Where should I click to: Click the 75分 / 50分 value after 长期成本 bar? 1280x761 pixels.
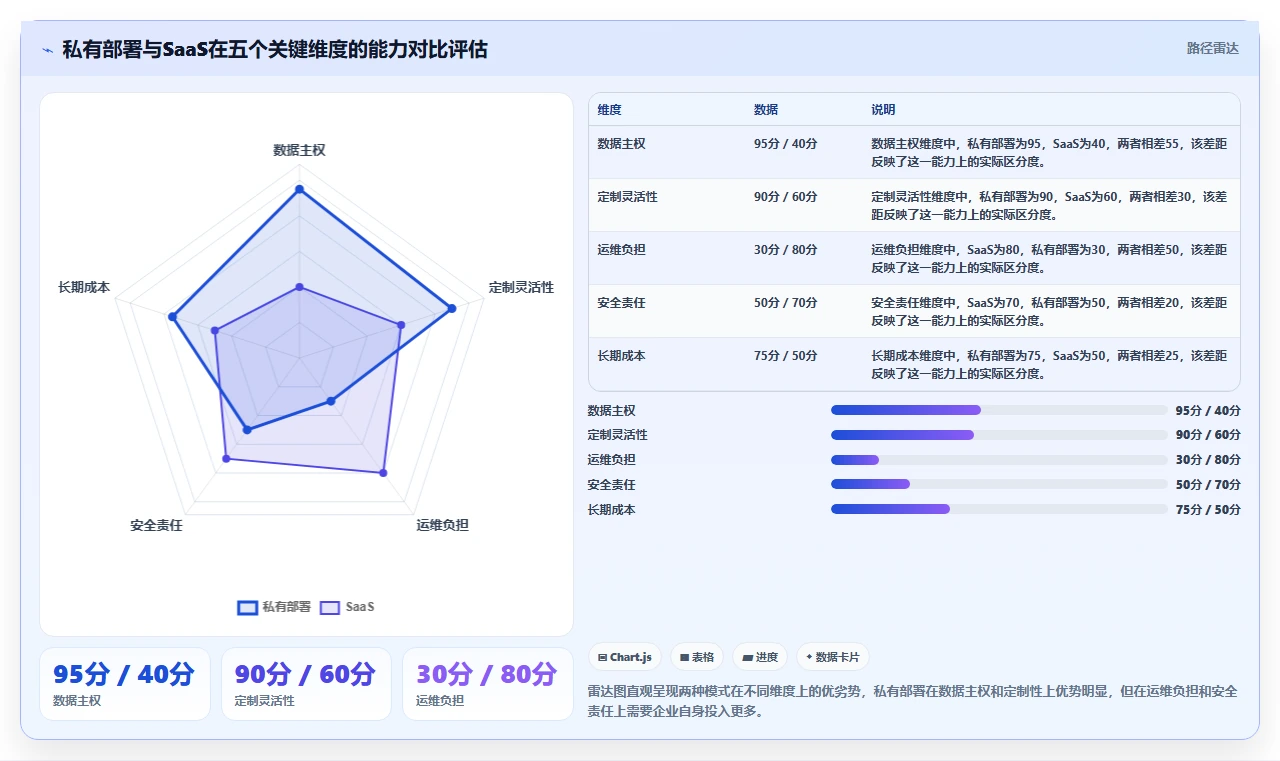tap(1208, 510)
